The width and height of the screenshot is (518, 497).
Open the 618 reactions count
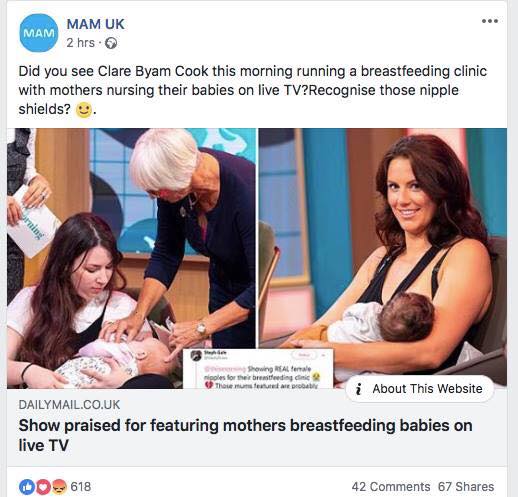81,487
